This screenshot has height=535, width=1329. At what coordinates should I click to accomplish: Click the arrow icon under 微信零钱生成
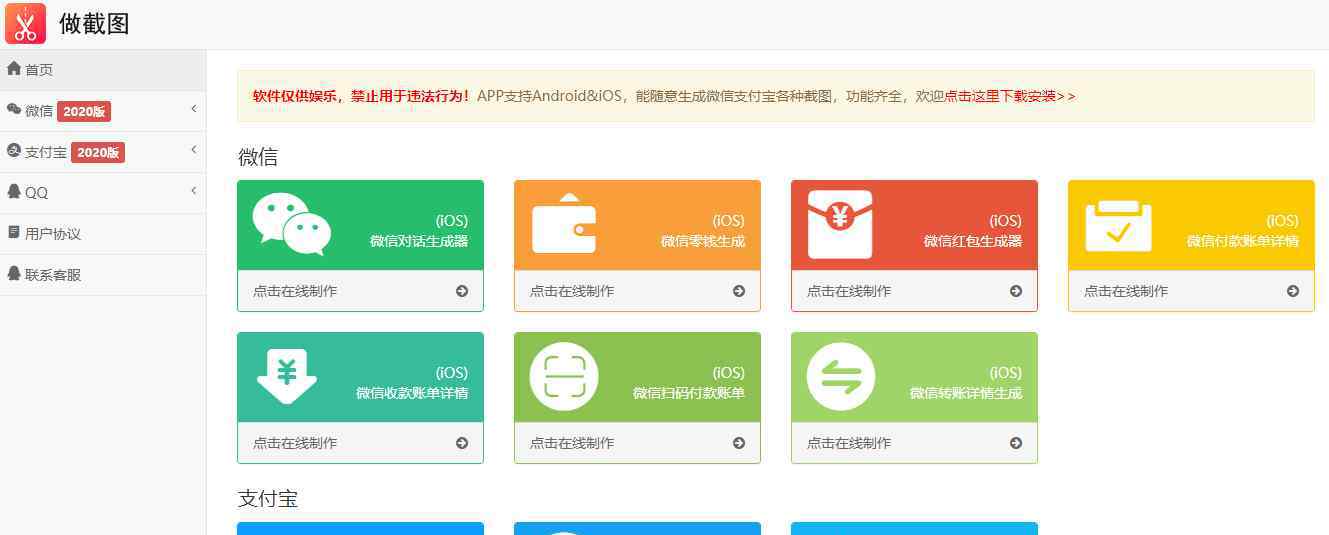tap(739, 291)
